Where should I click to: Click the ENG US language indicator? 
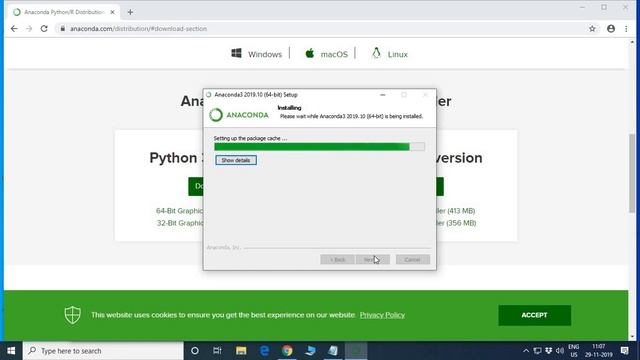click(573, 351)
